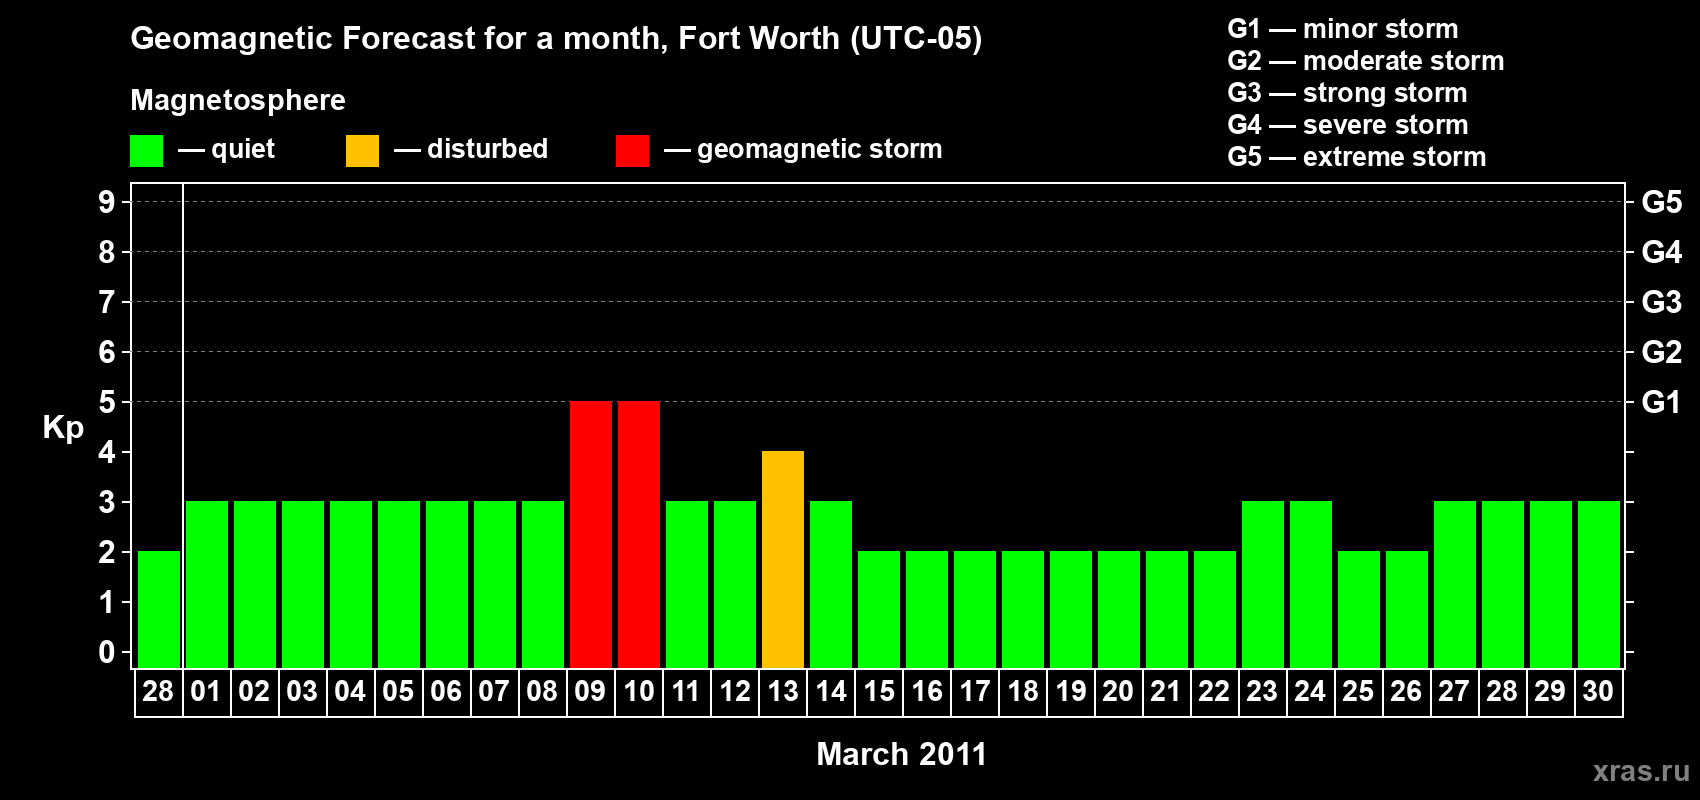
Task: Click the red geomagnetic storm legend swatch
Action: click(x=632, y=151)
